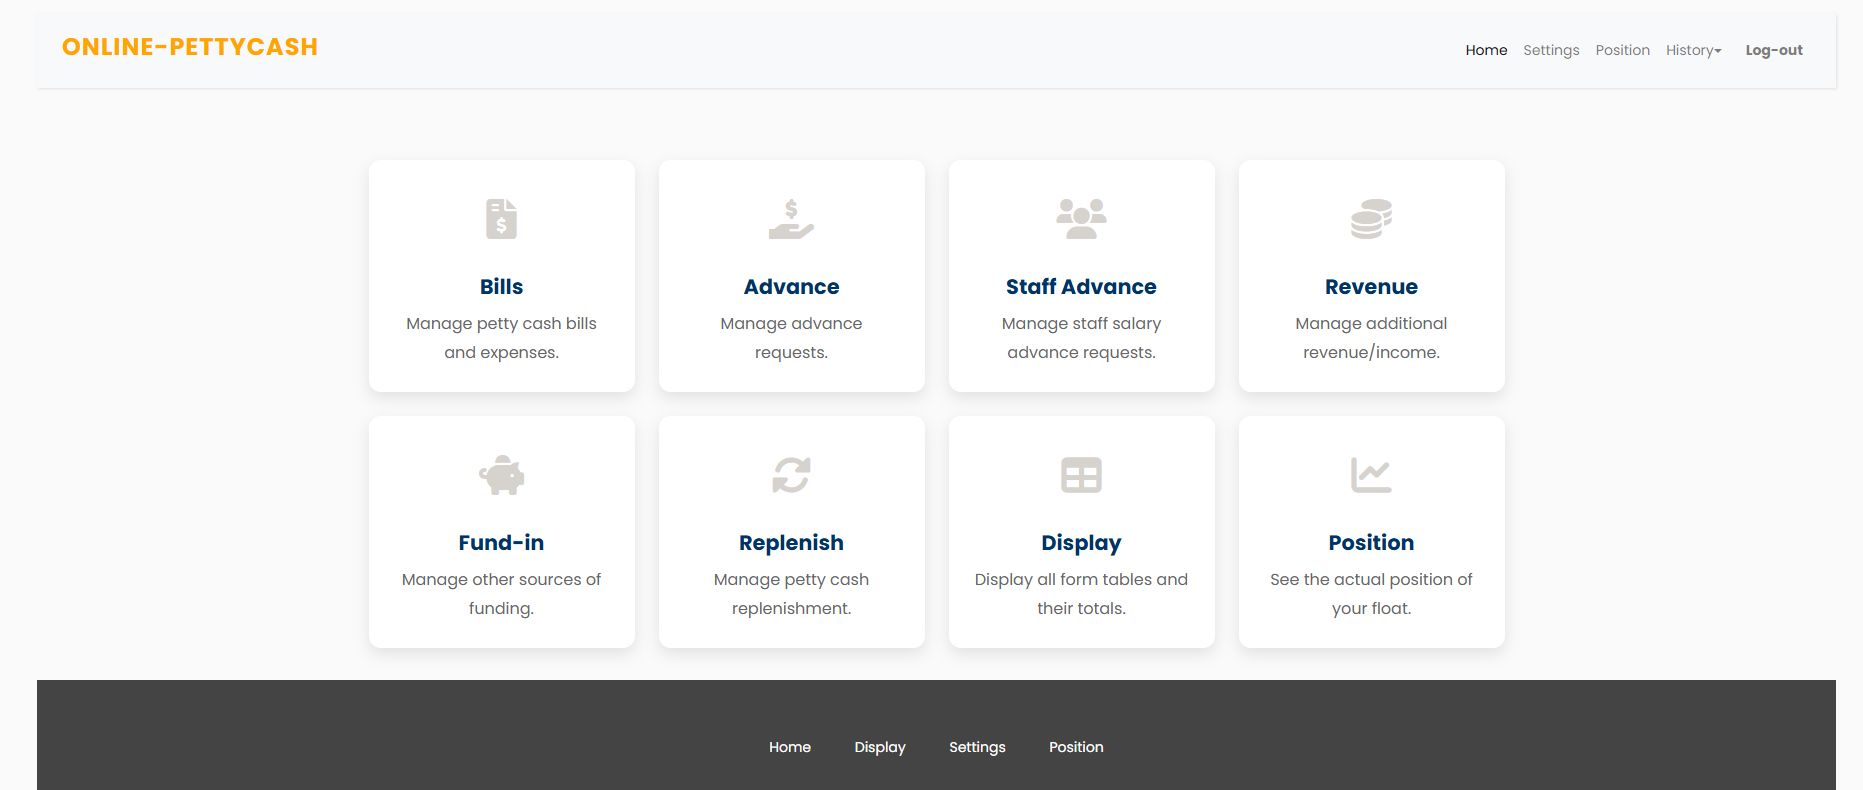Viewport: 1863px width, 790px height.
Task: Select Home in the top navigation
Action: tap(1486, 50)
